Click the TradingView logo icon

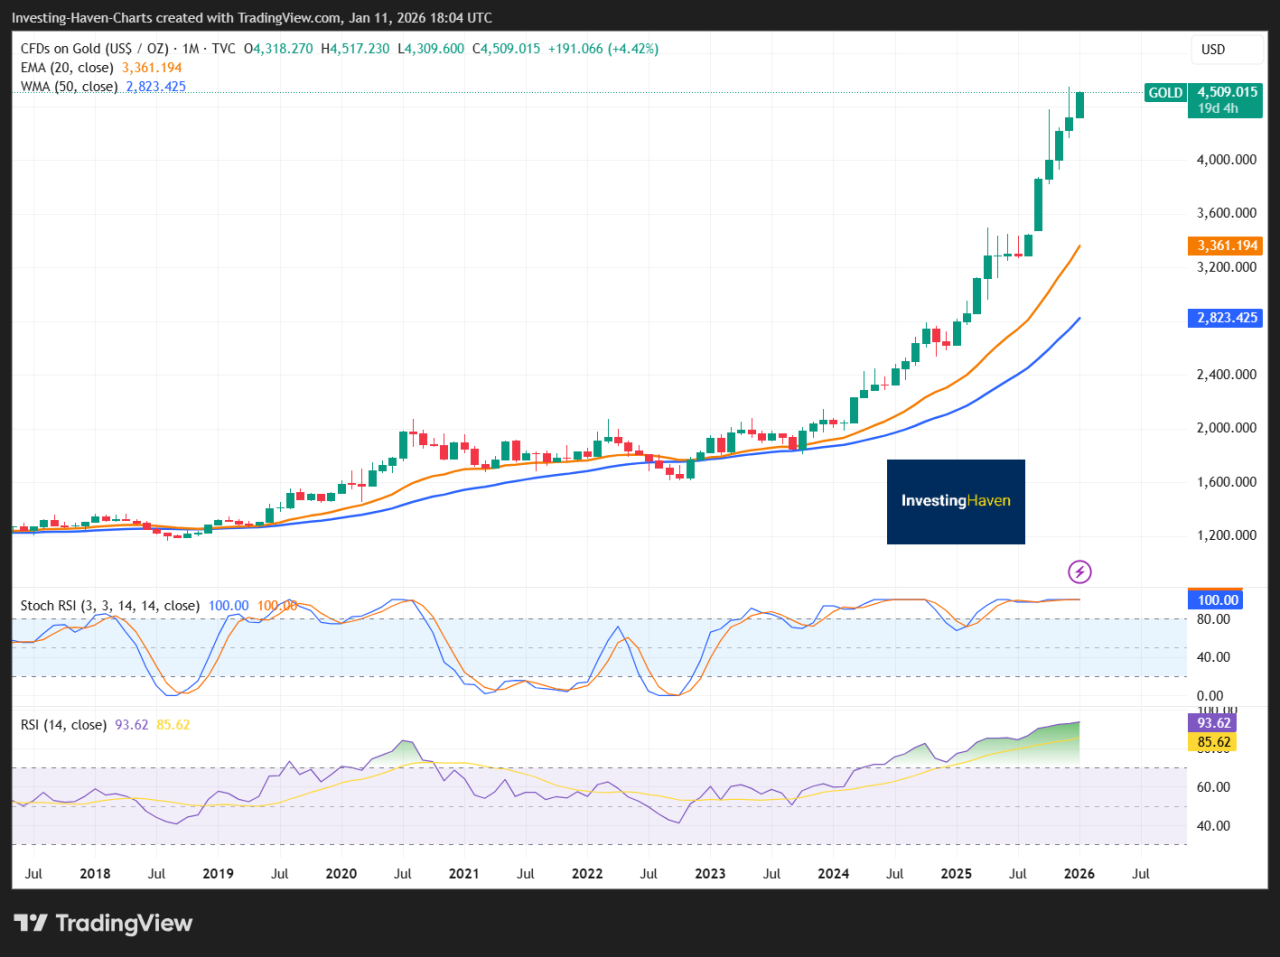[30, 923]
